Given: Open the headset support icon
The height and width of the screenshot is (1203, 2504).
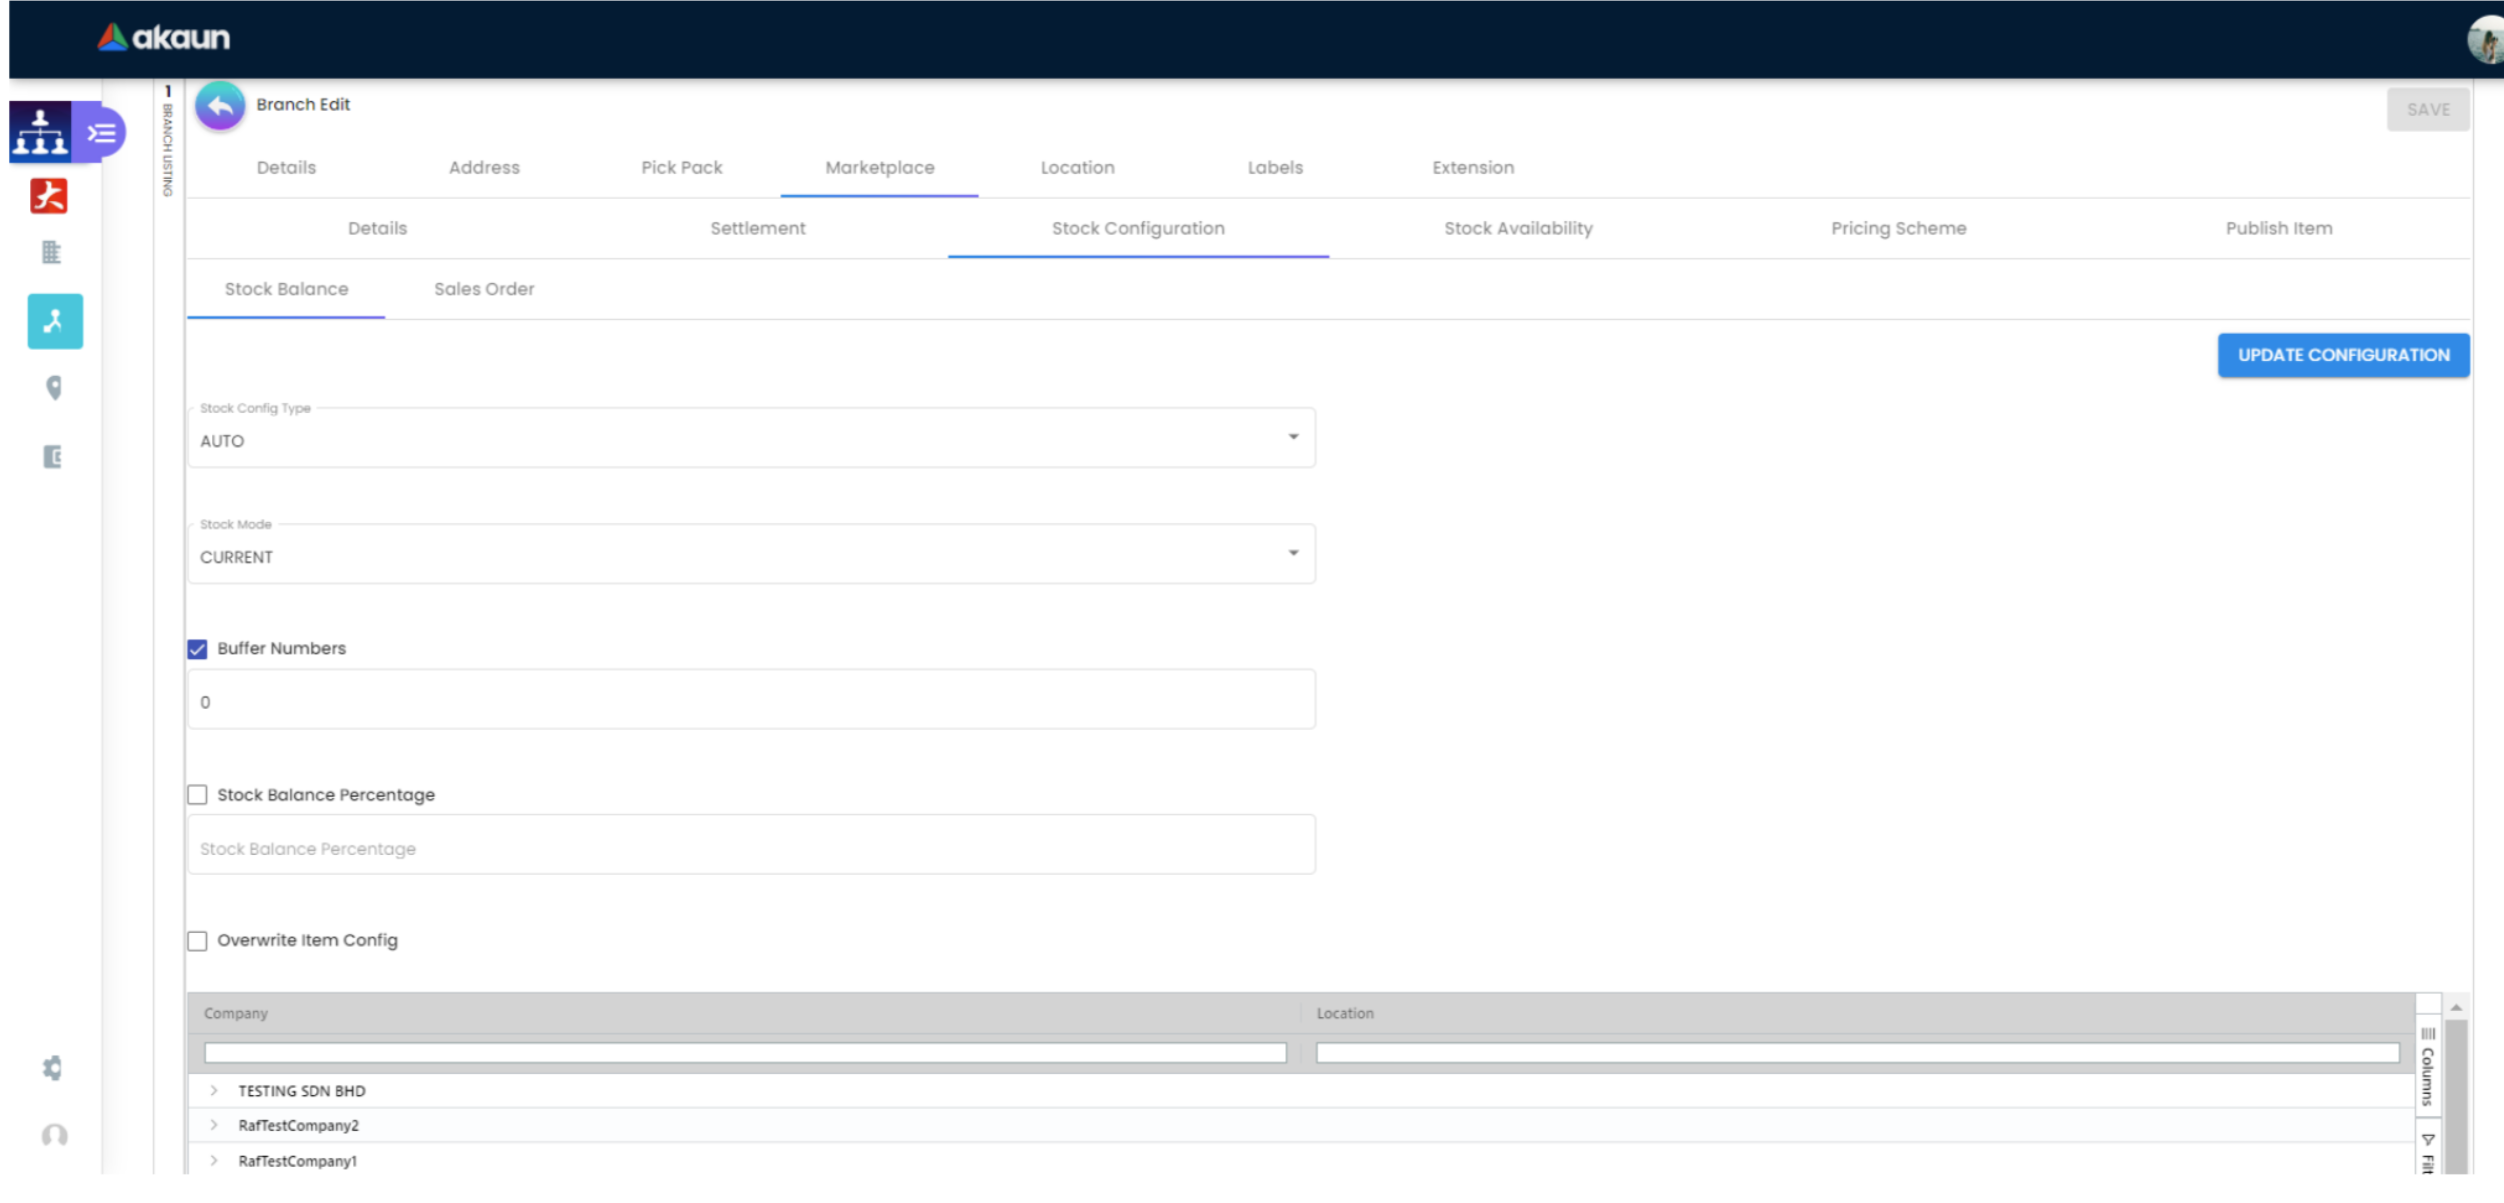Looking at the screenshot, I should (55, 1135).
